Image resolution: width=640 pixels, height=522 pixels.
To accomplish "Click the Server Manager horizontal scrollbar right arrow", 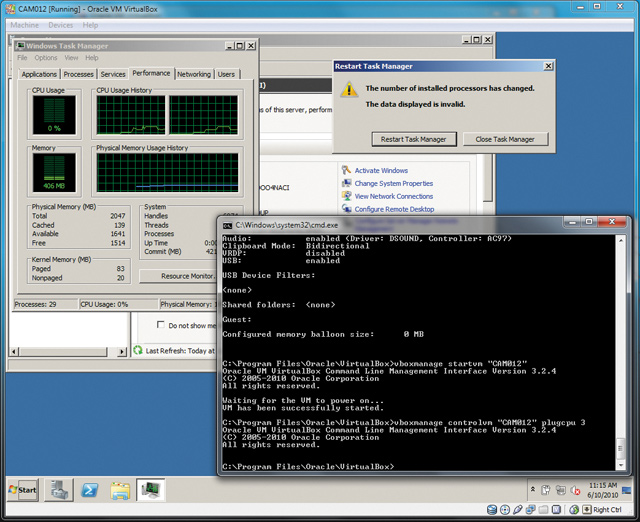I will click(122, 351).
